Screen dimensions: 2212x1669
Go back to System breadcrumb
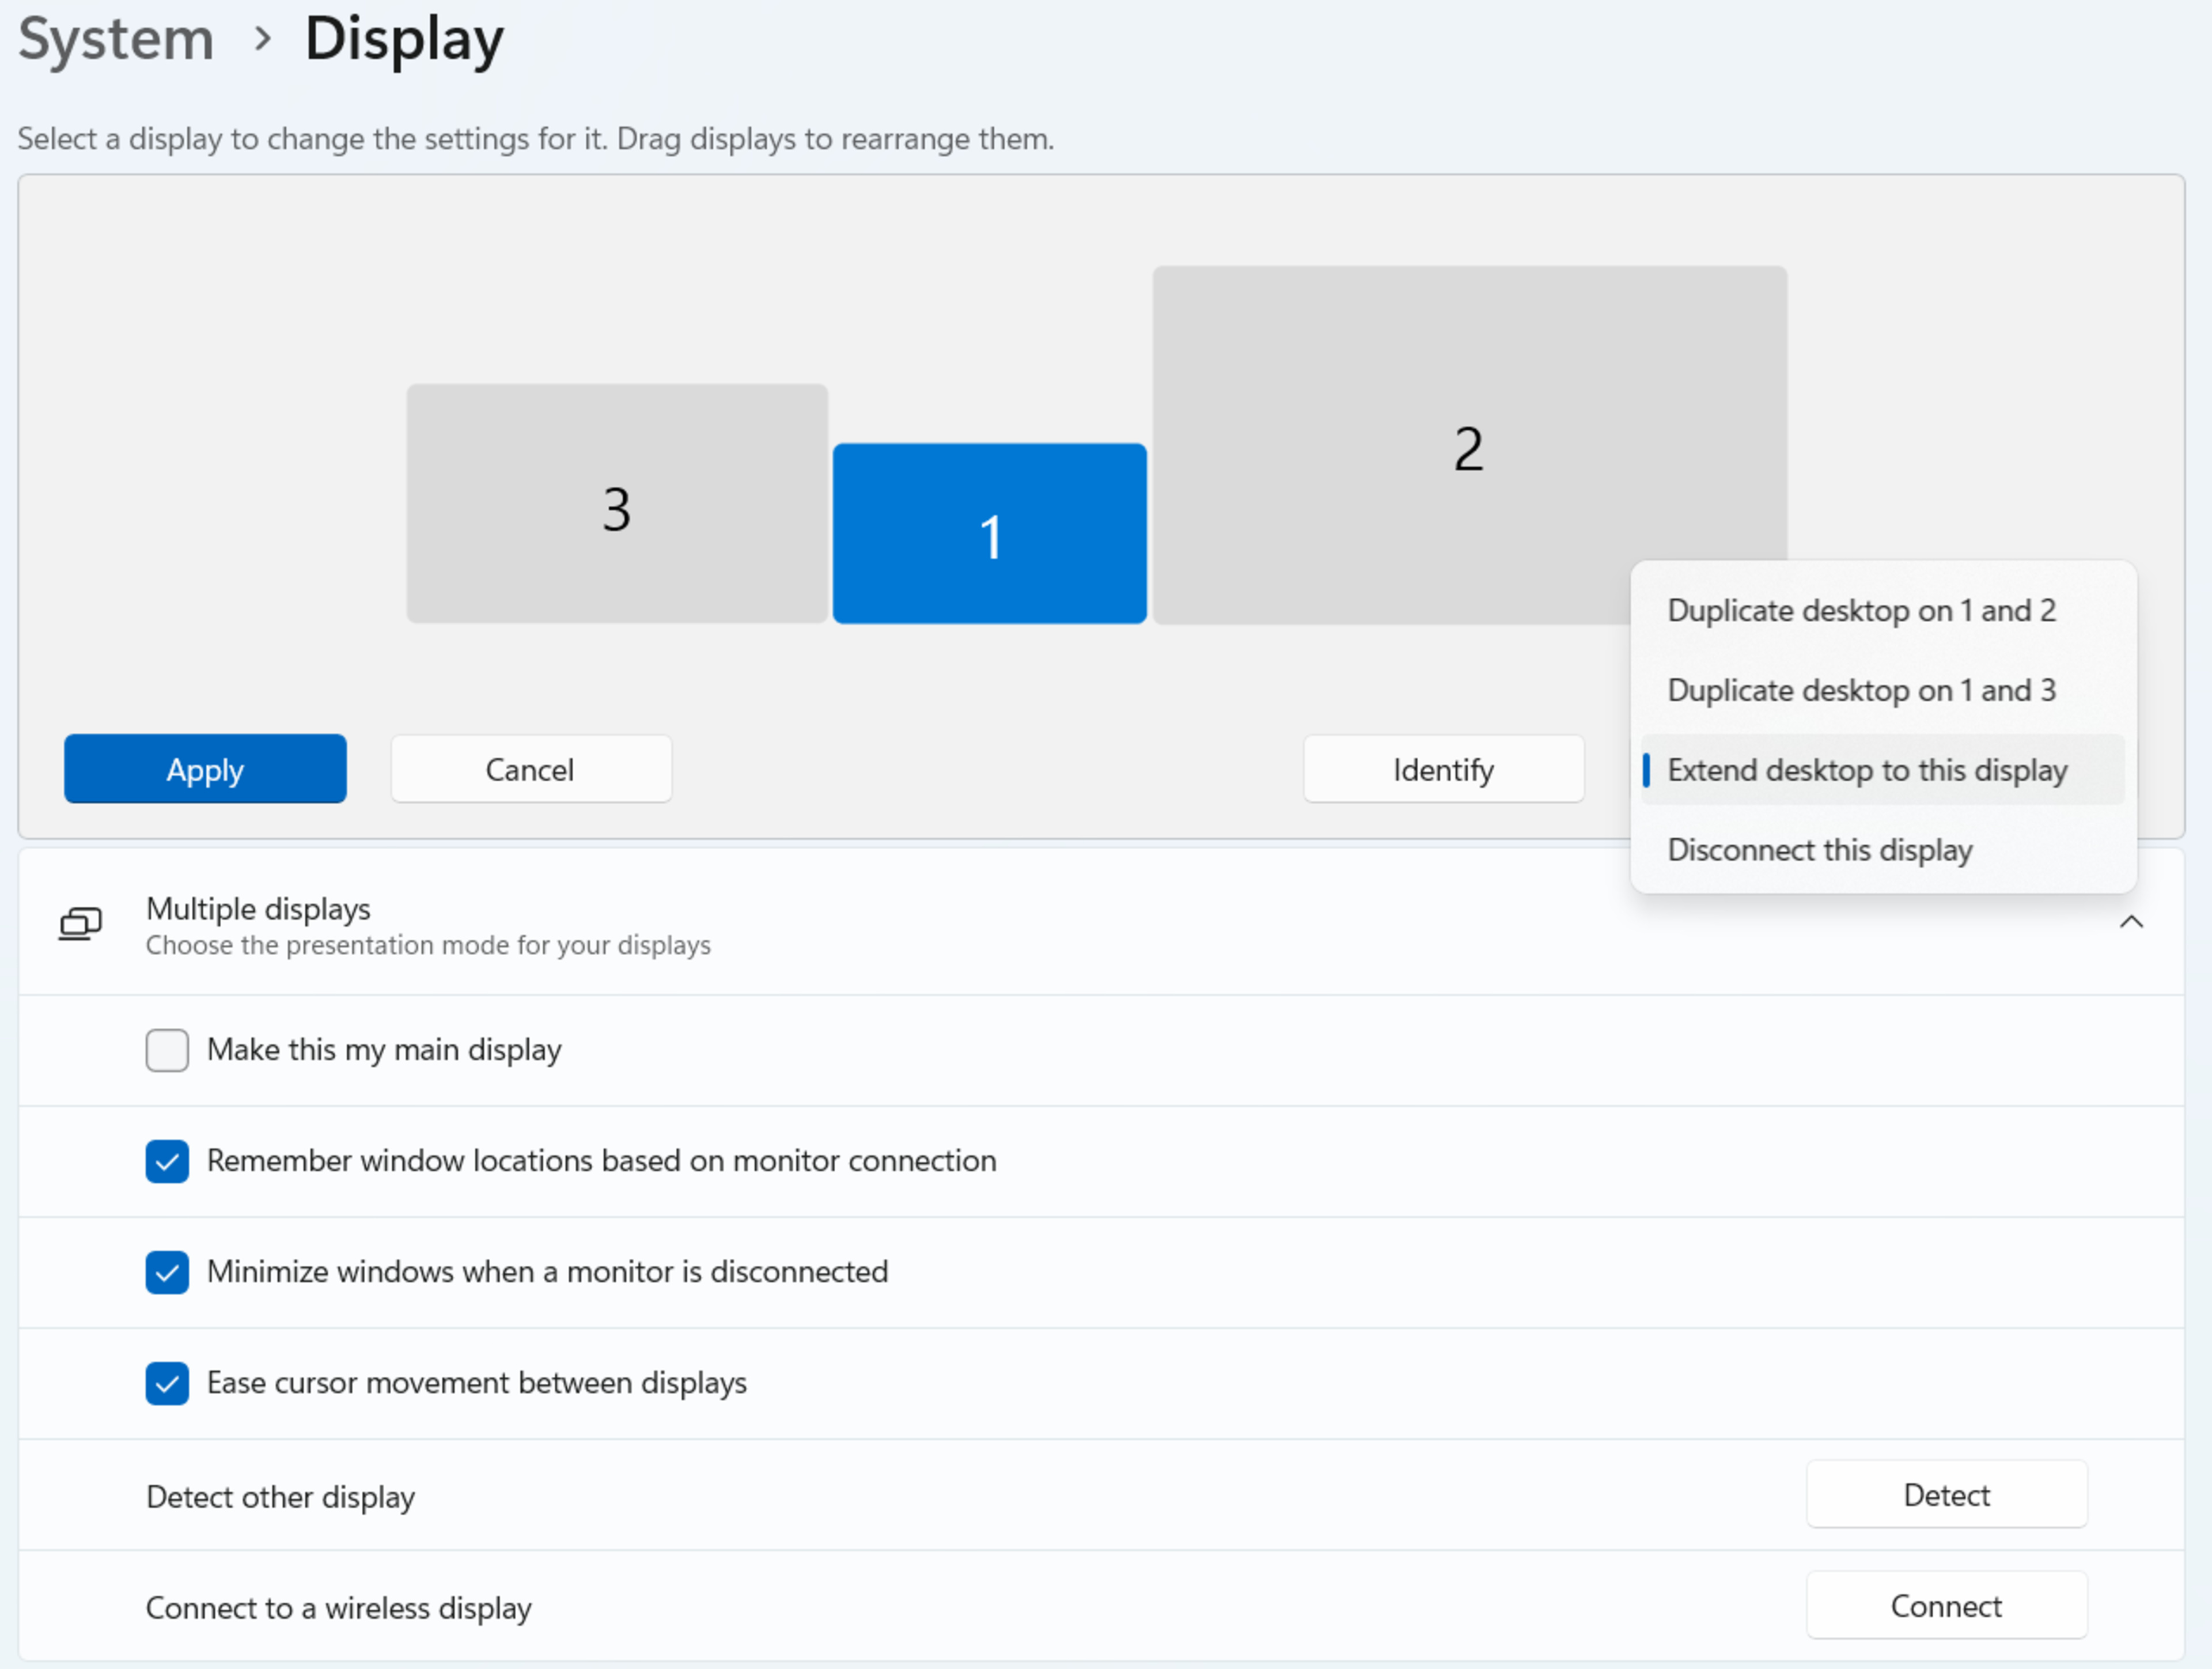pyautogui.click(x=116, y=40)
